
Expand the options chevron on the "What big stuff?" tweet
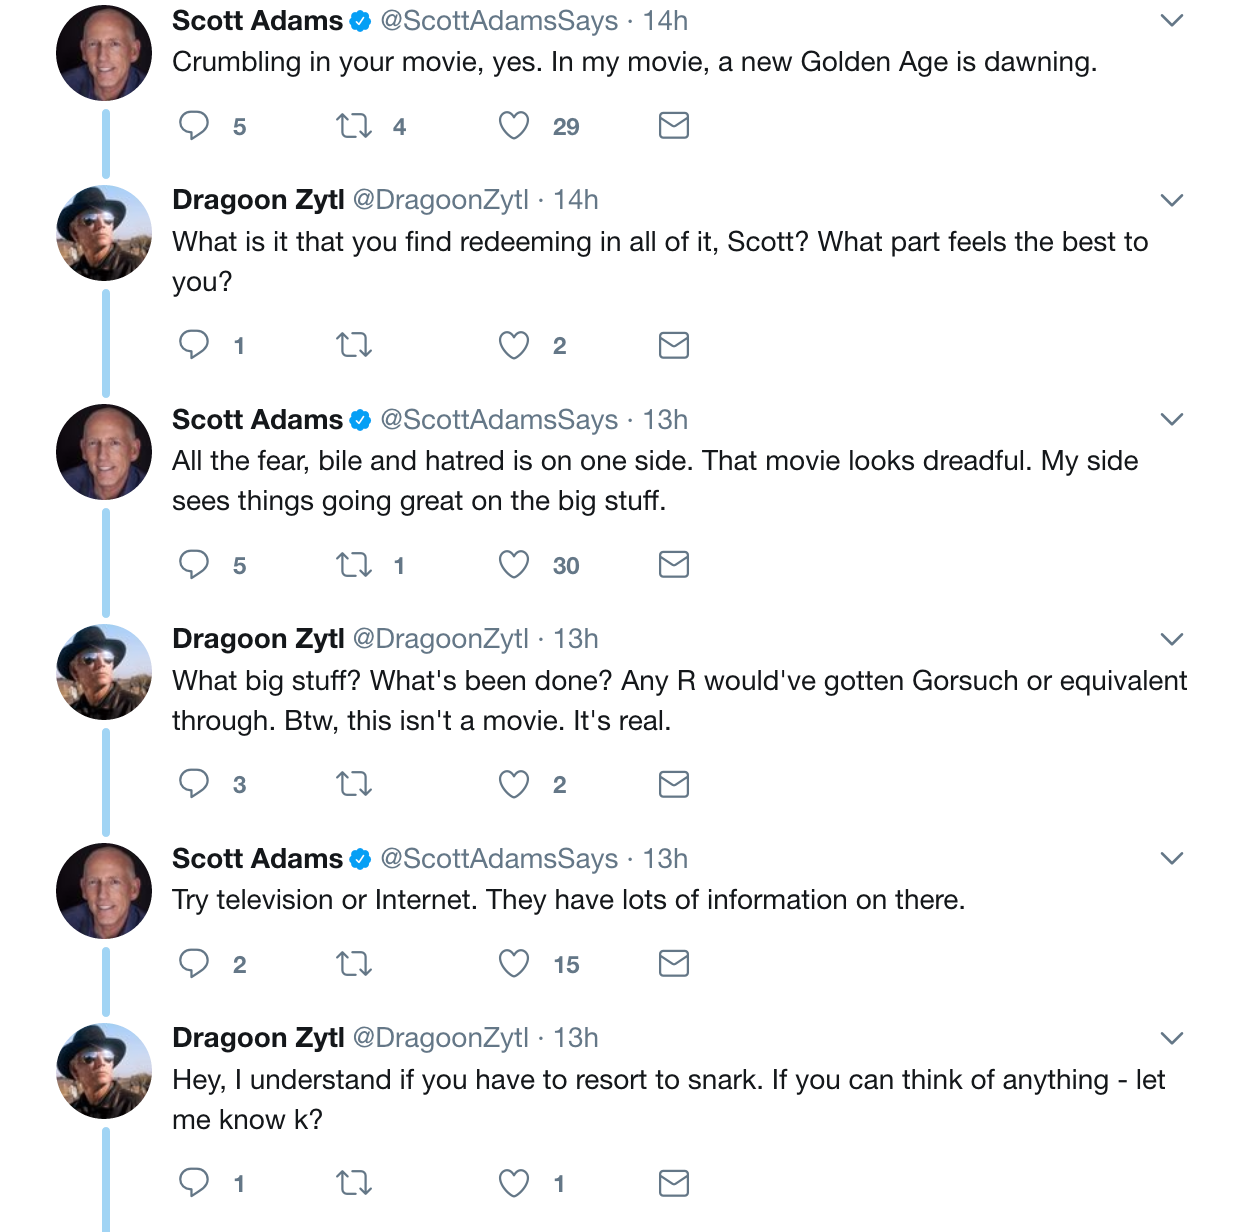(1171, 639)
